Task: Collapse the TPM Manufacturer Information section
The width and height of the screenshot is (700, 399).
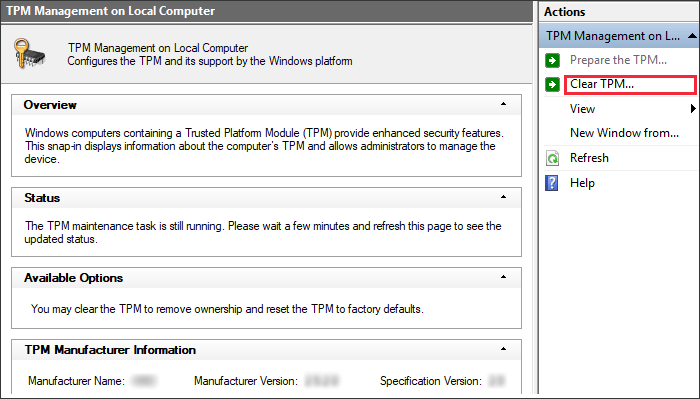Action: pos(504,349)
